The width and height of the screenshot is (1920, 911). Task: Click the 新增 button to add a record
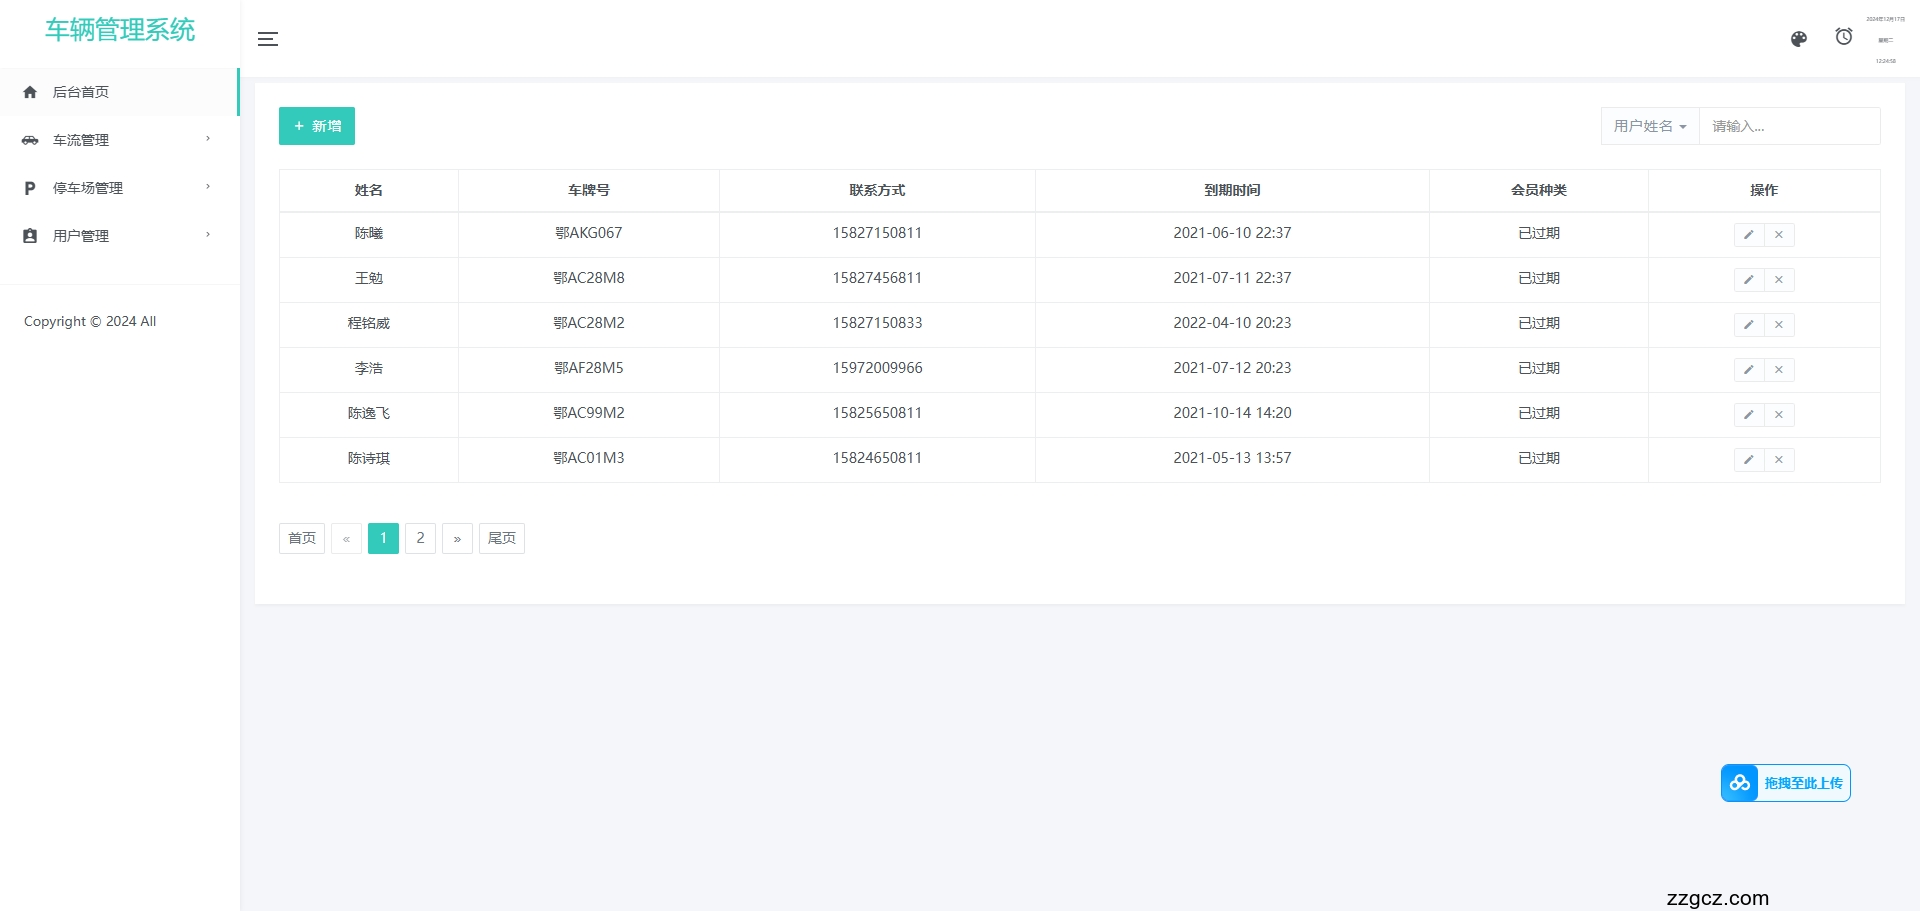316,126
